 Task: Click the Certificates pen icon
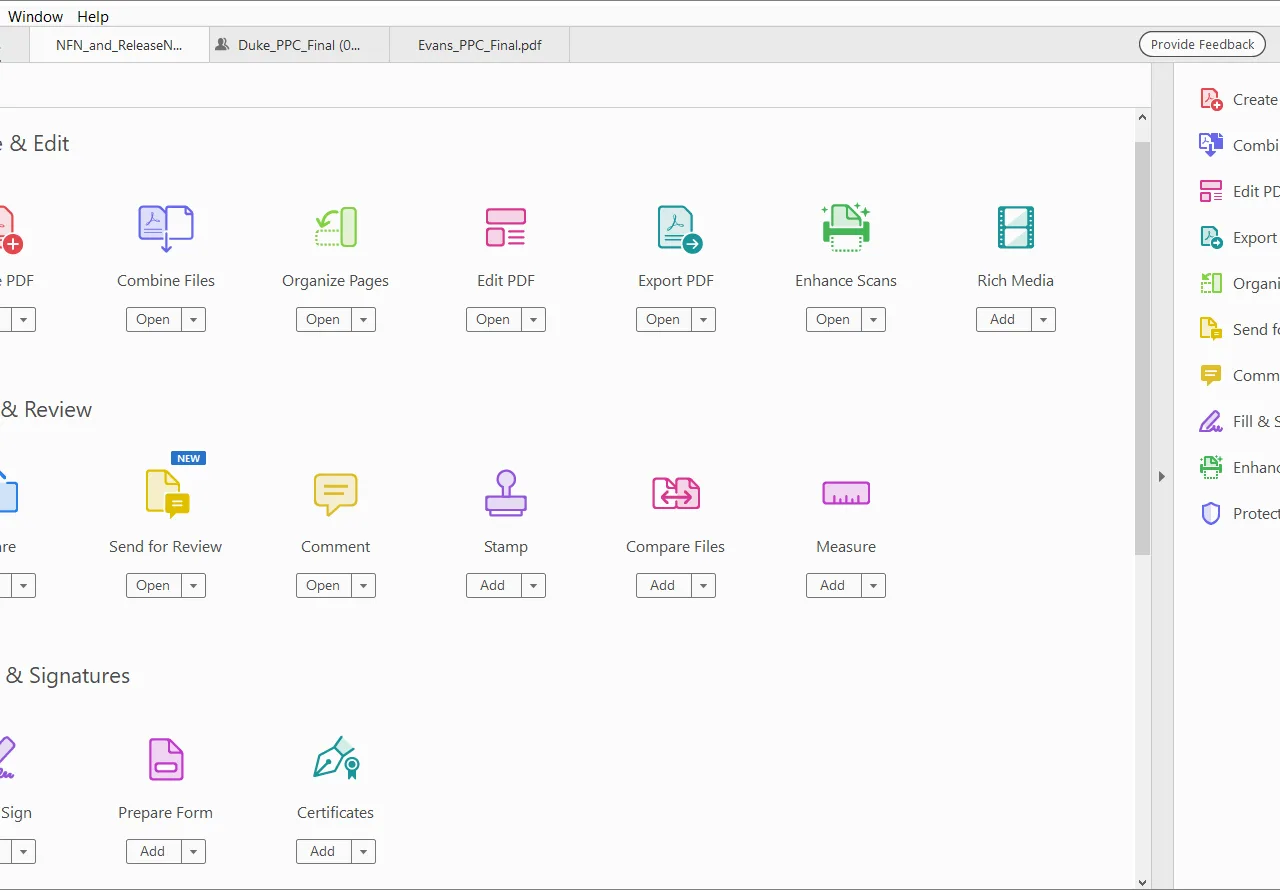(336, 759)
